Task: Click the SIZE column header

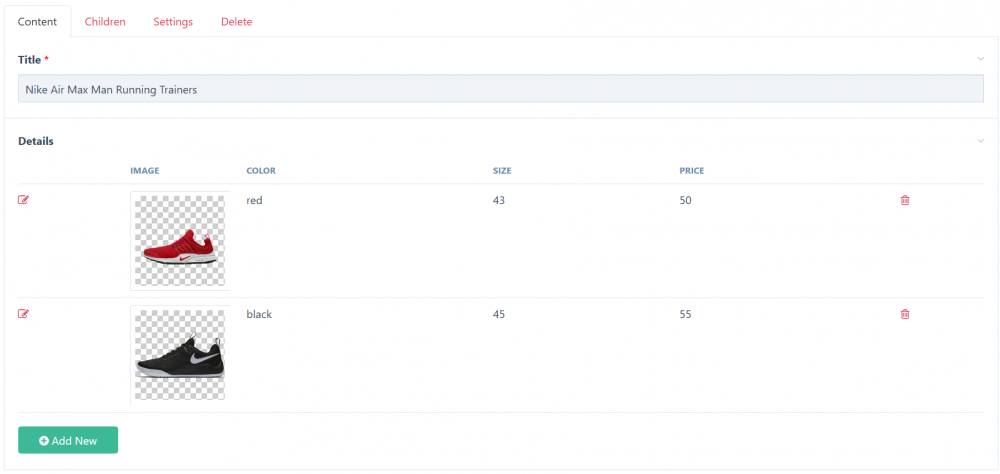Action: 502,171
